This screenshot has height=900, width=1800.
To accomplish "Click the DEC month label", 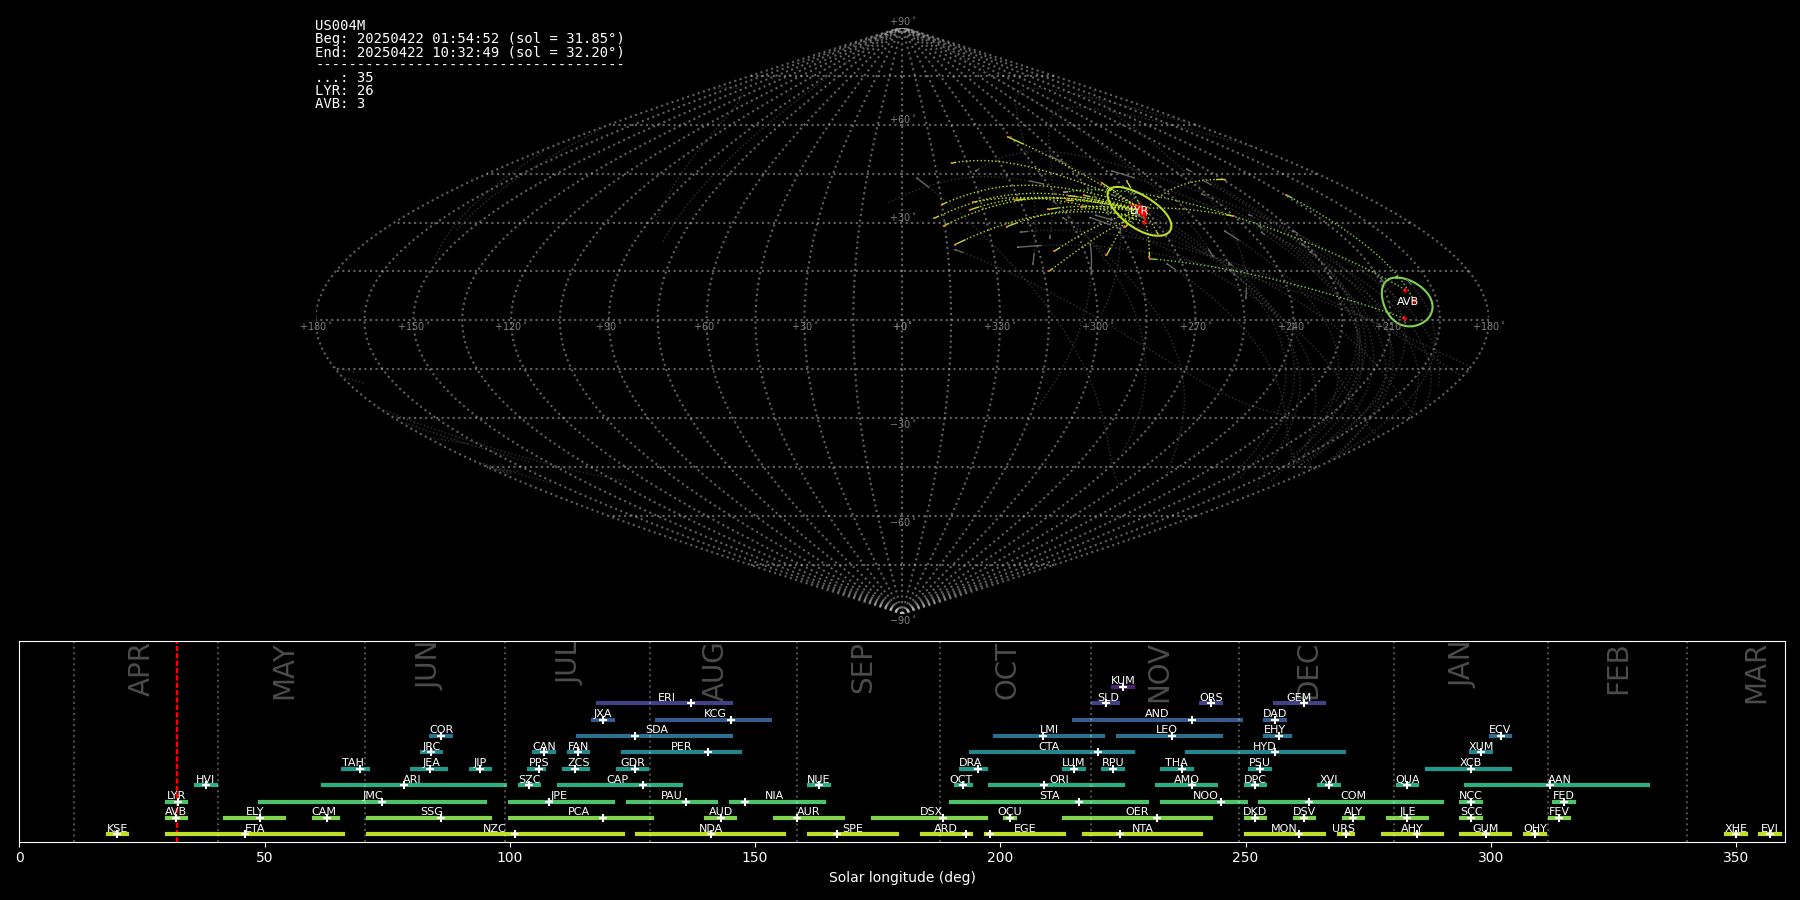I will click(x=1307, y=672).
